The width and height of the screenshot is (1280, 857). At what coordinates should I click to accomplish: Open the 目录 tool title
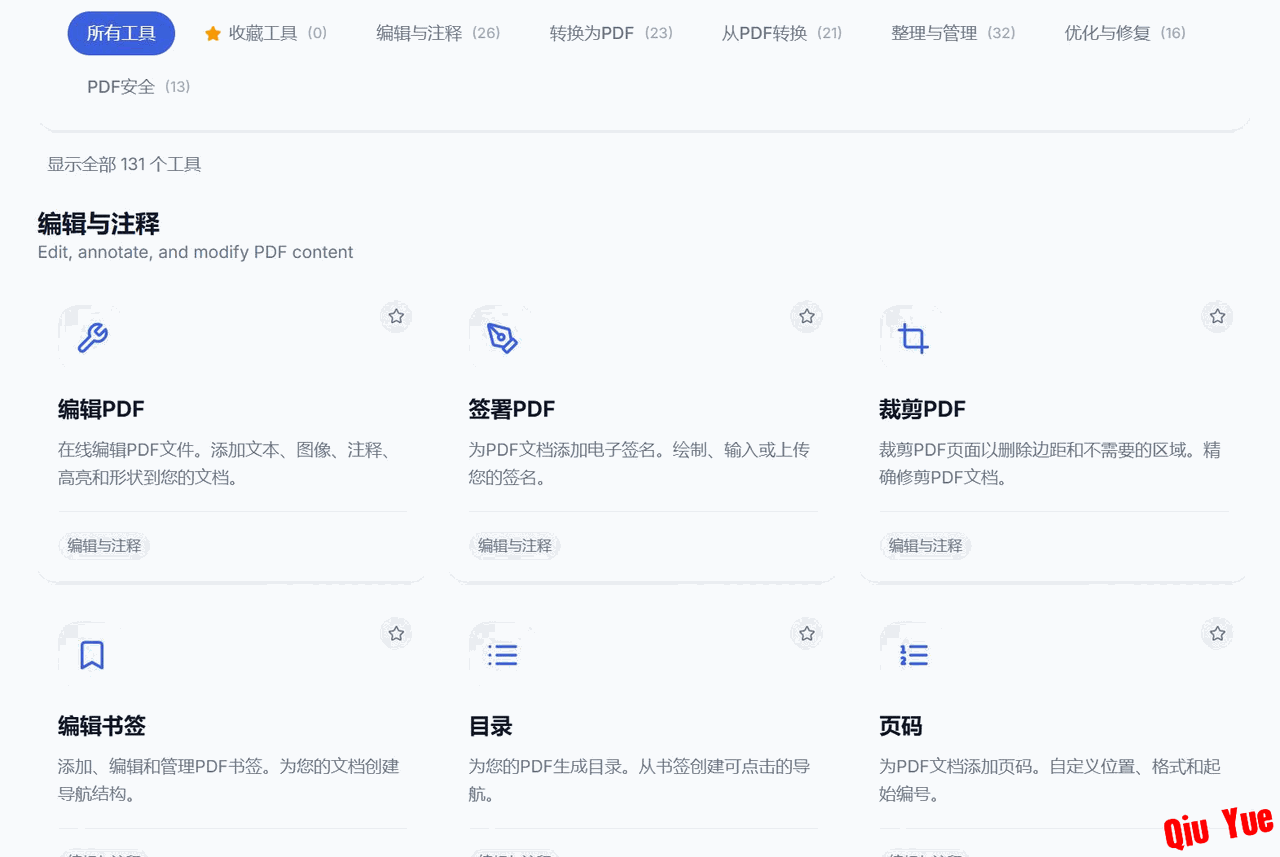pyautogui.click(x=491, y=726)
